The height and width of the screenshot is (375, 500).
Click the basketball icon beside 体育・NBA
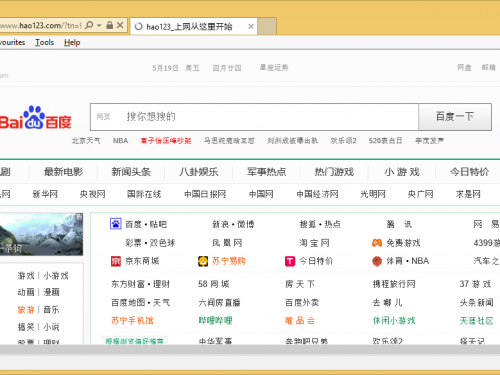coord(377,261)
